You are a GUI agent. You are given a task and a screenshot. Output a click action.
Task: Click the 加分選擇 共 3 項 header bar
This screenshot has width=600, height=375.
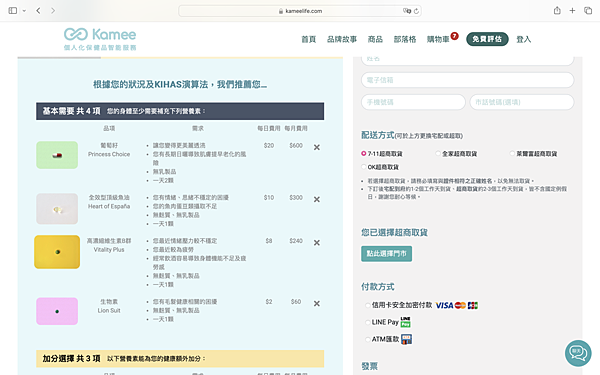pyautogui.click(x=180, y=359)
